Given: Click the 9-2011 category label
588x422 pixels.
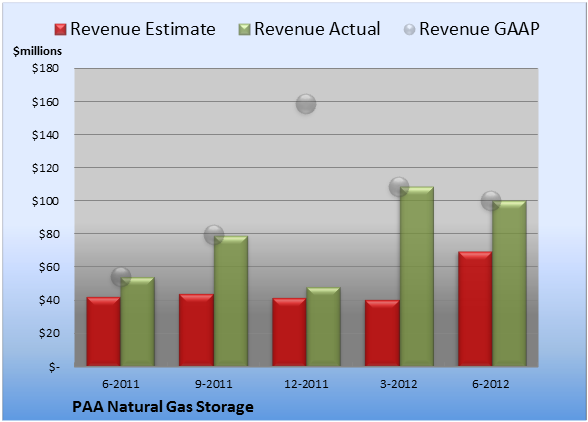Looking at the screenshot, I should (213, 384).
